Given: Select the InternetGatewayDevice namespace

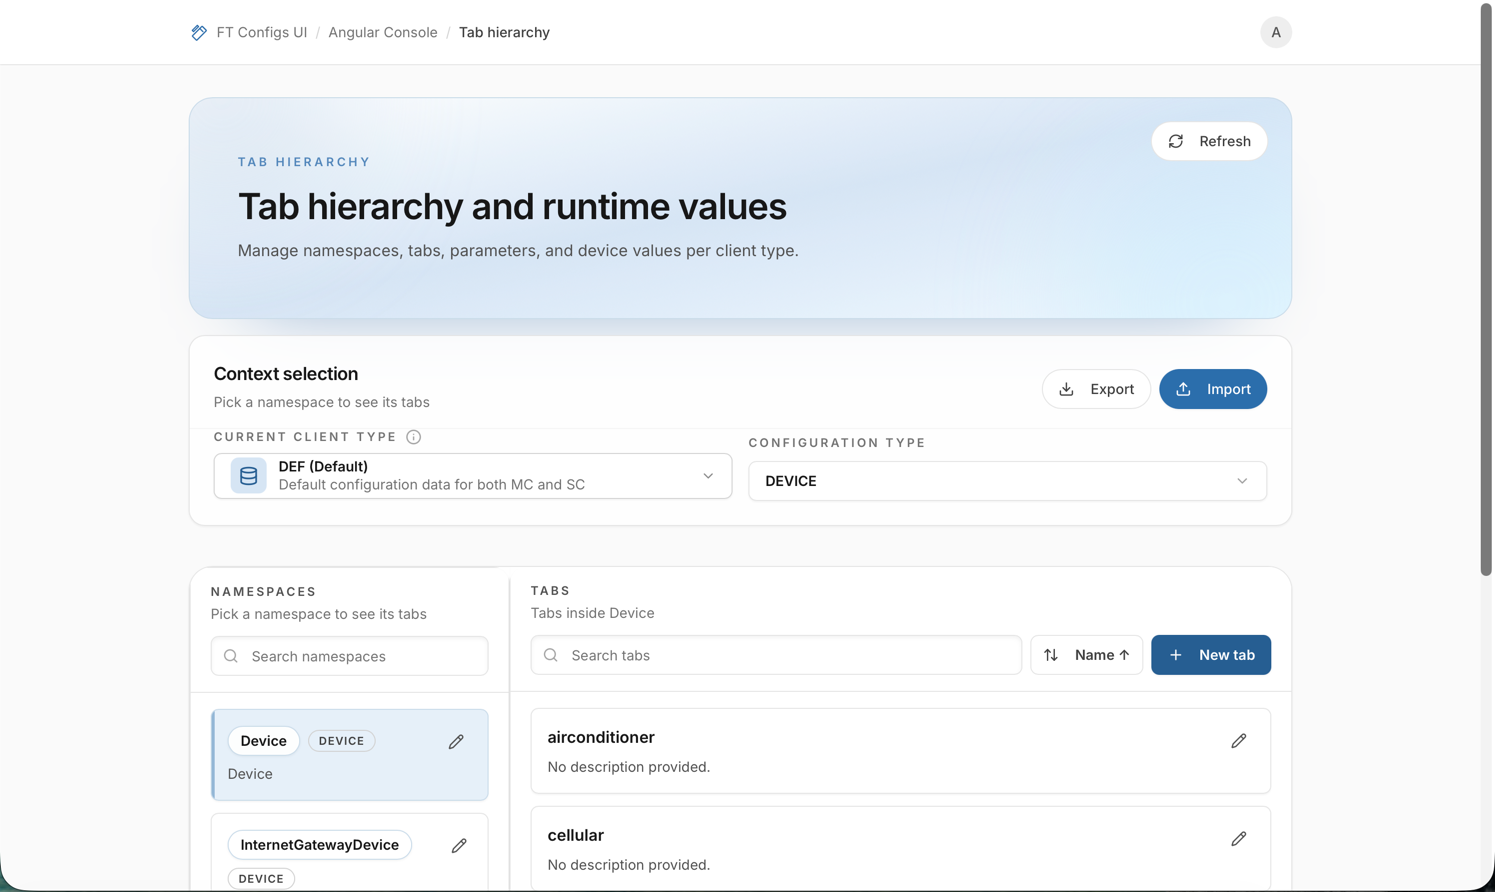Looking at the screenshot, I should (349, 852).
